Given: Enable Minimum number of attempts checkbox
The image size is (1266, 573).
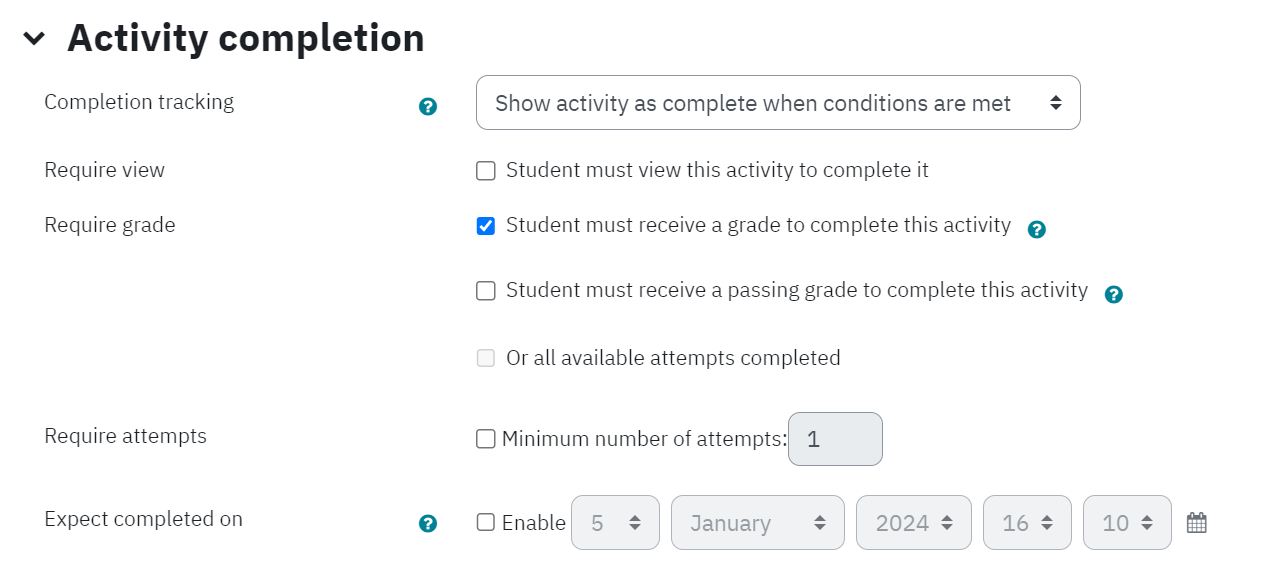Looking at the screenshot, I should pos(486,439).
